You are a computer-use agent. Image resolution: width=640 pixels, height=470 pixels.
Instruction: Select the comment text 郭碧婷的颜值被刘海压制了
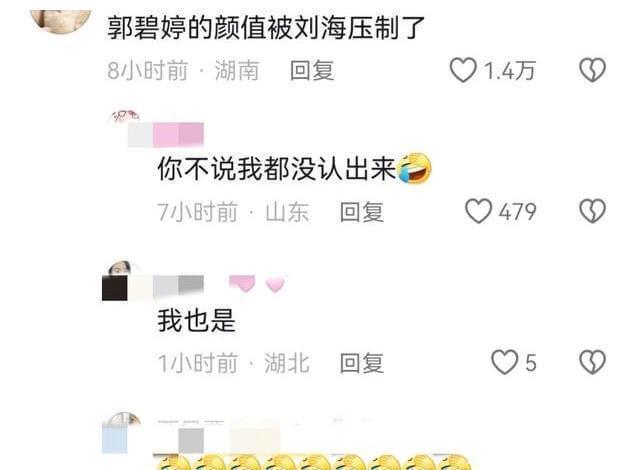pyautogui.click(x=266, y=28)
